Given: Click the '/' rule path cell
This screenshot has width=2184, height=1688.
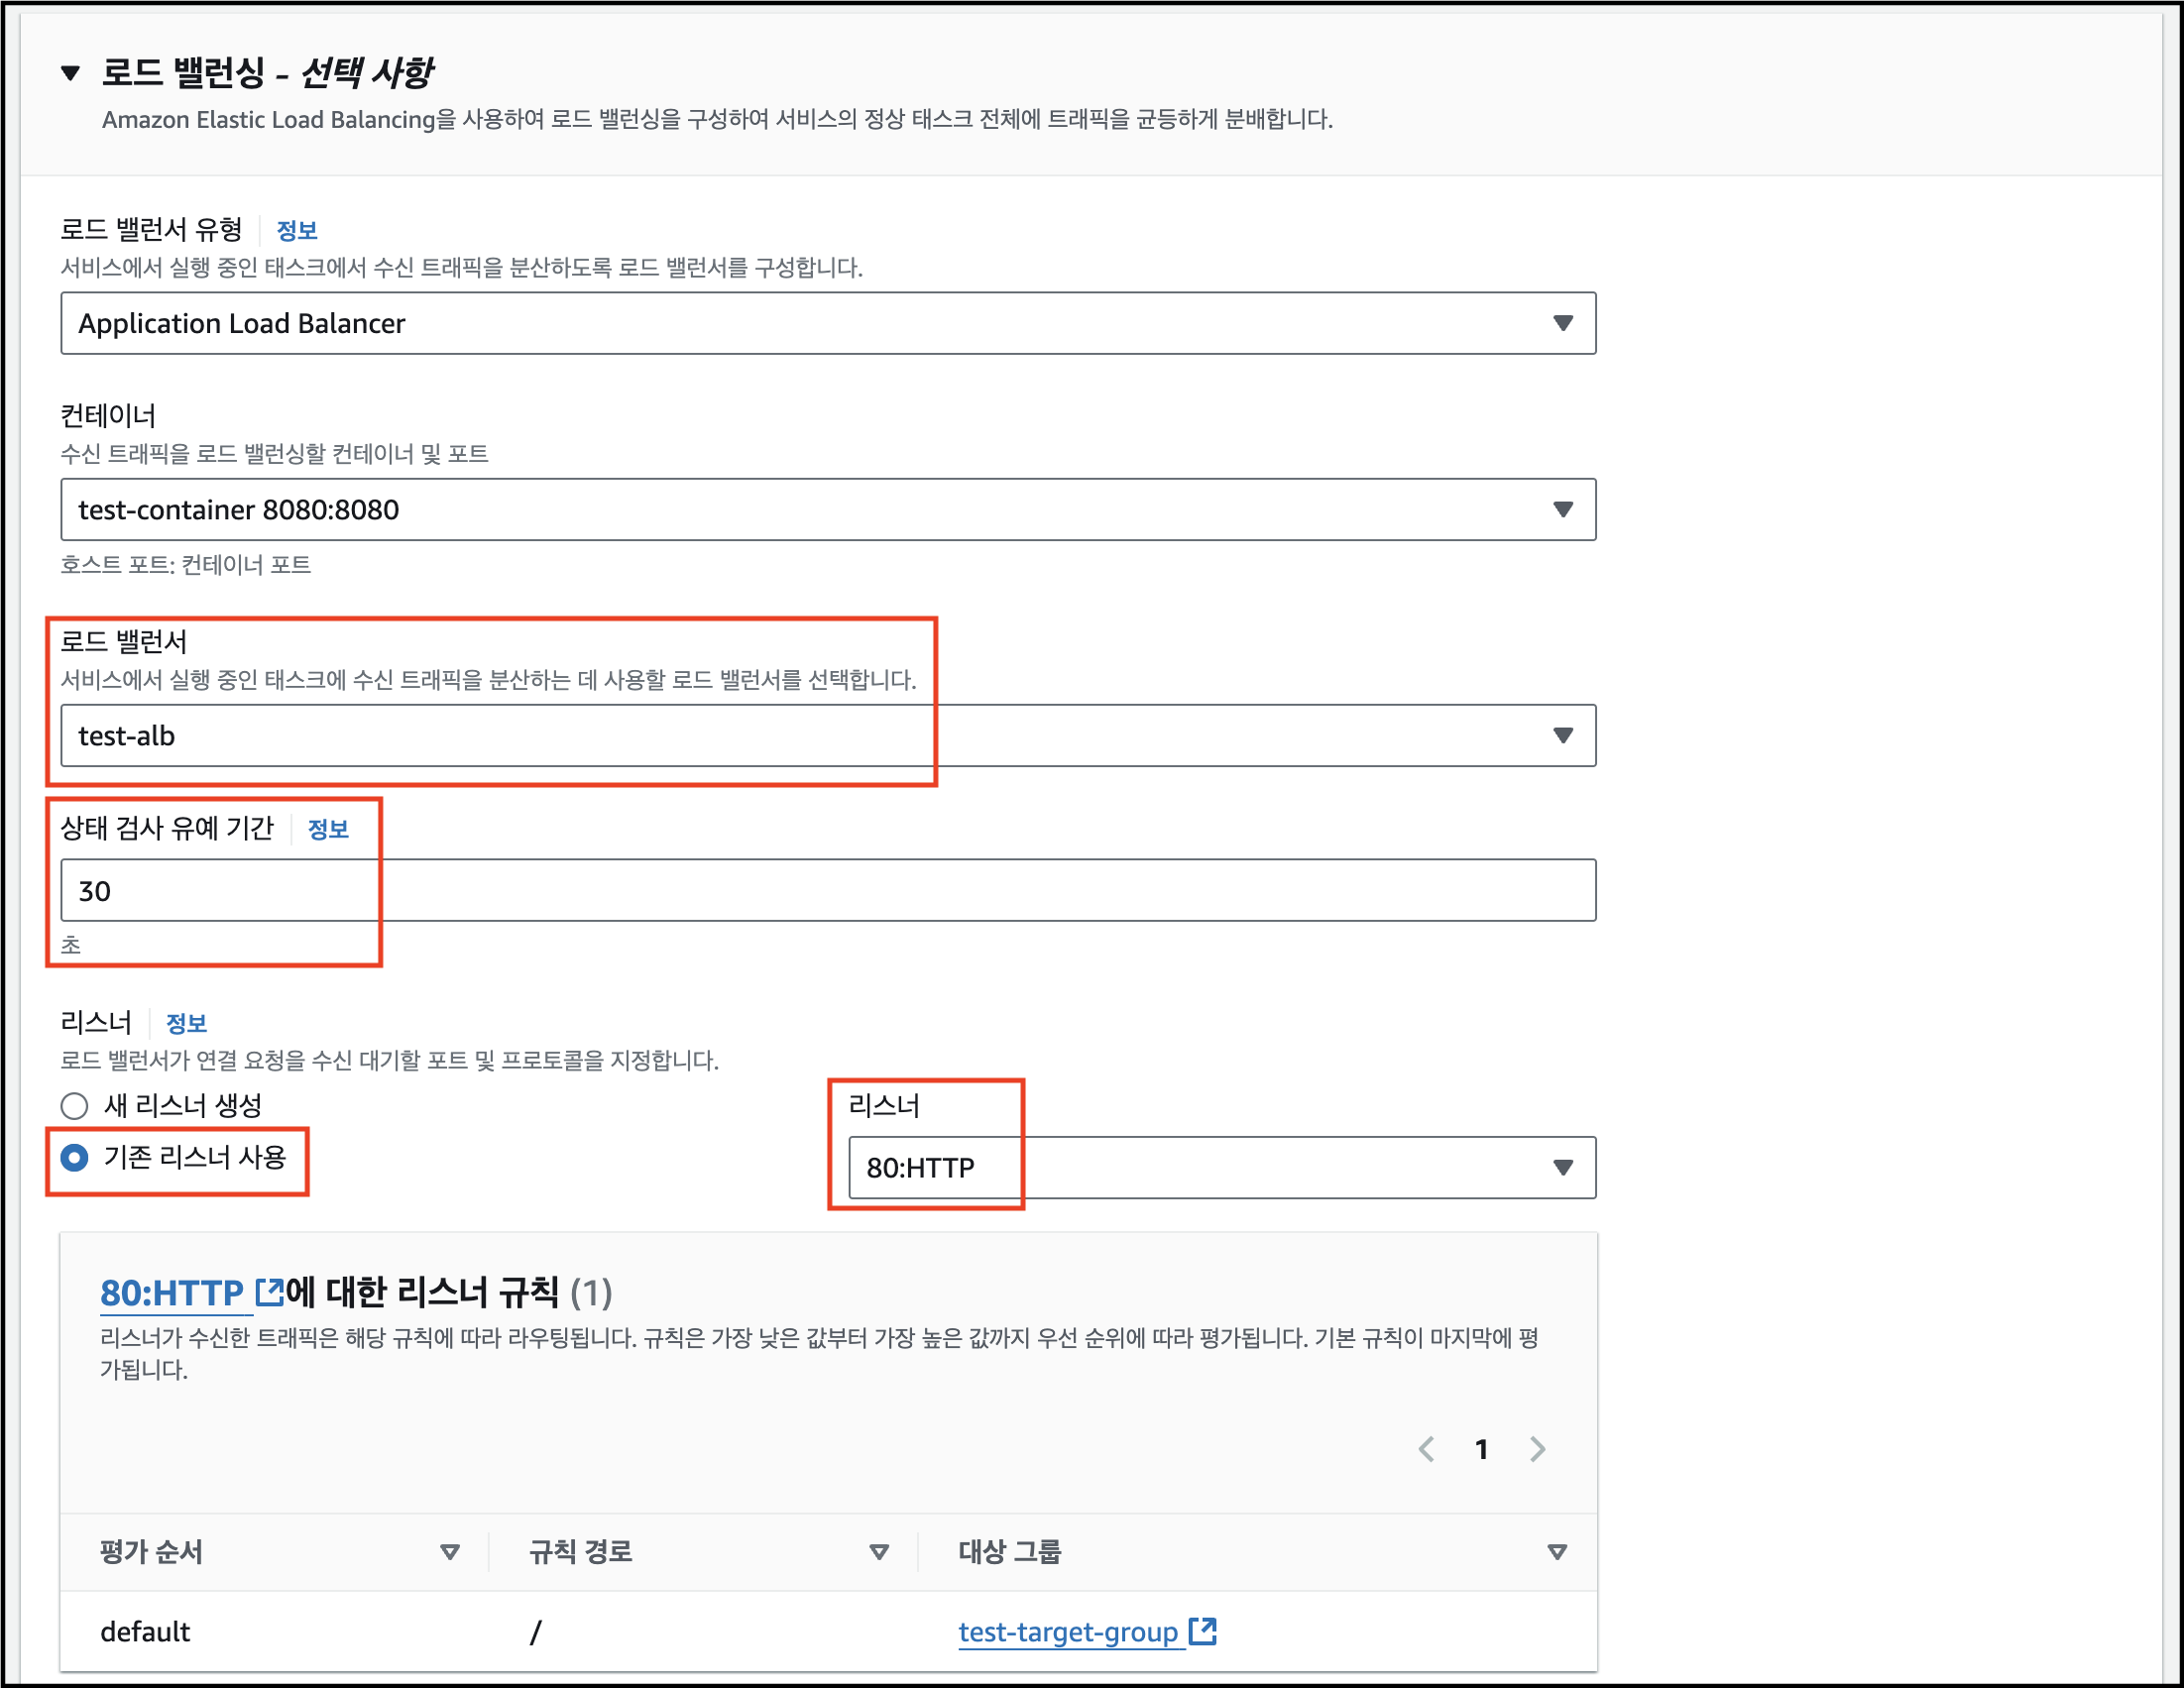Looking at the screenshot, I should [536, 1632].
